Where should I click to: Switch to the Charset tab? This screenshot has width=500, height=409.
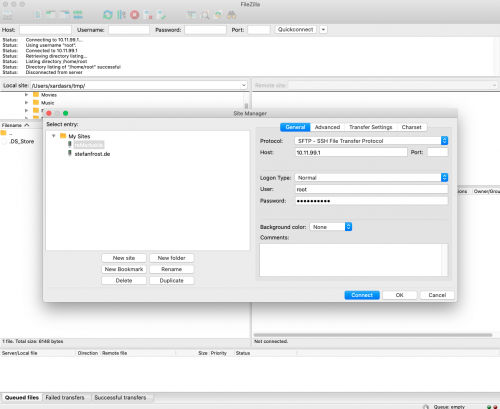(x=411, y=127)
